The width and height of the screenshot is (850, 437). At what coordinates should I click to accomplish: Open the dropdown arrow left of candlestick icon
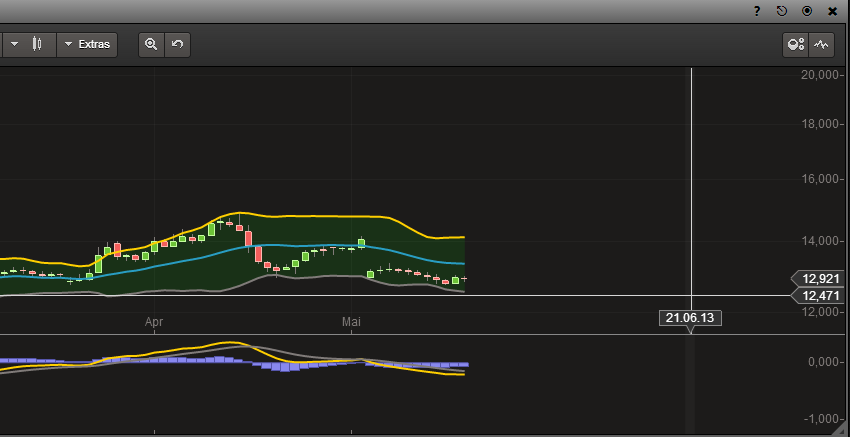[15, 44]
